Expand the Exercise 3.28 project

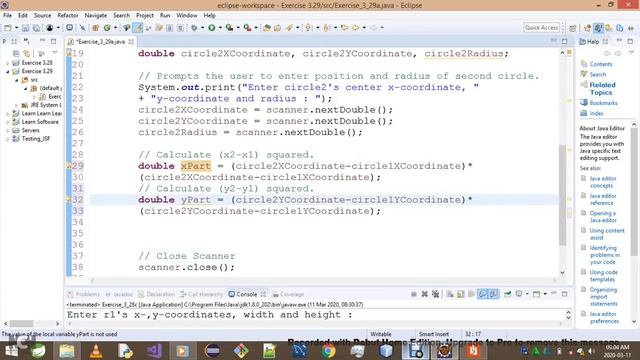click(x=7, y=63)
